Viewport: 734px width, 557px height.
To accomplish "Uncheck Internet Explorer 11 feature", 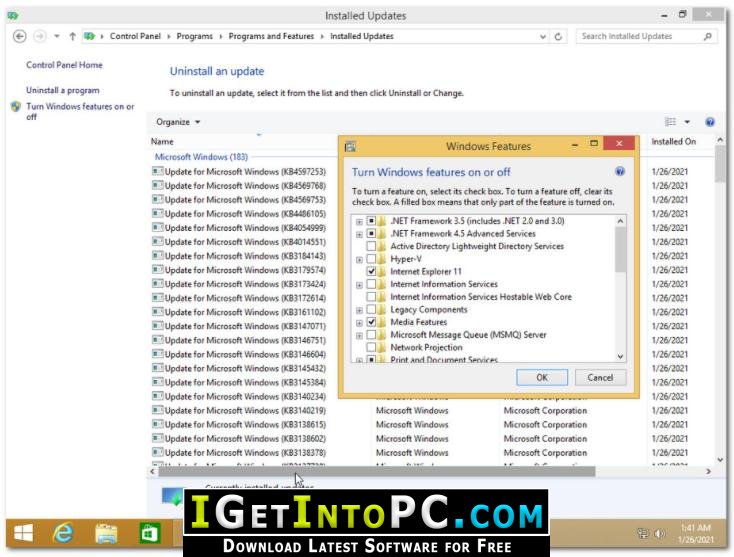I will pyautogui.click(x=371, y=271).
